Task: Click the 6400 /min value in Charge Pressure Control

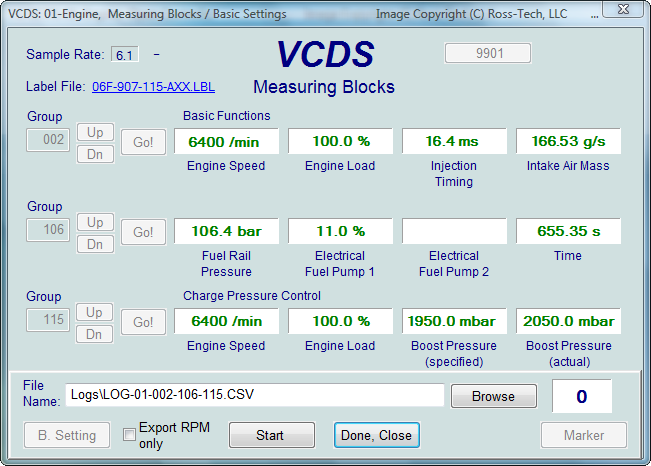Action: tap(226, 321)
